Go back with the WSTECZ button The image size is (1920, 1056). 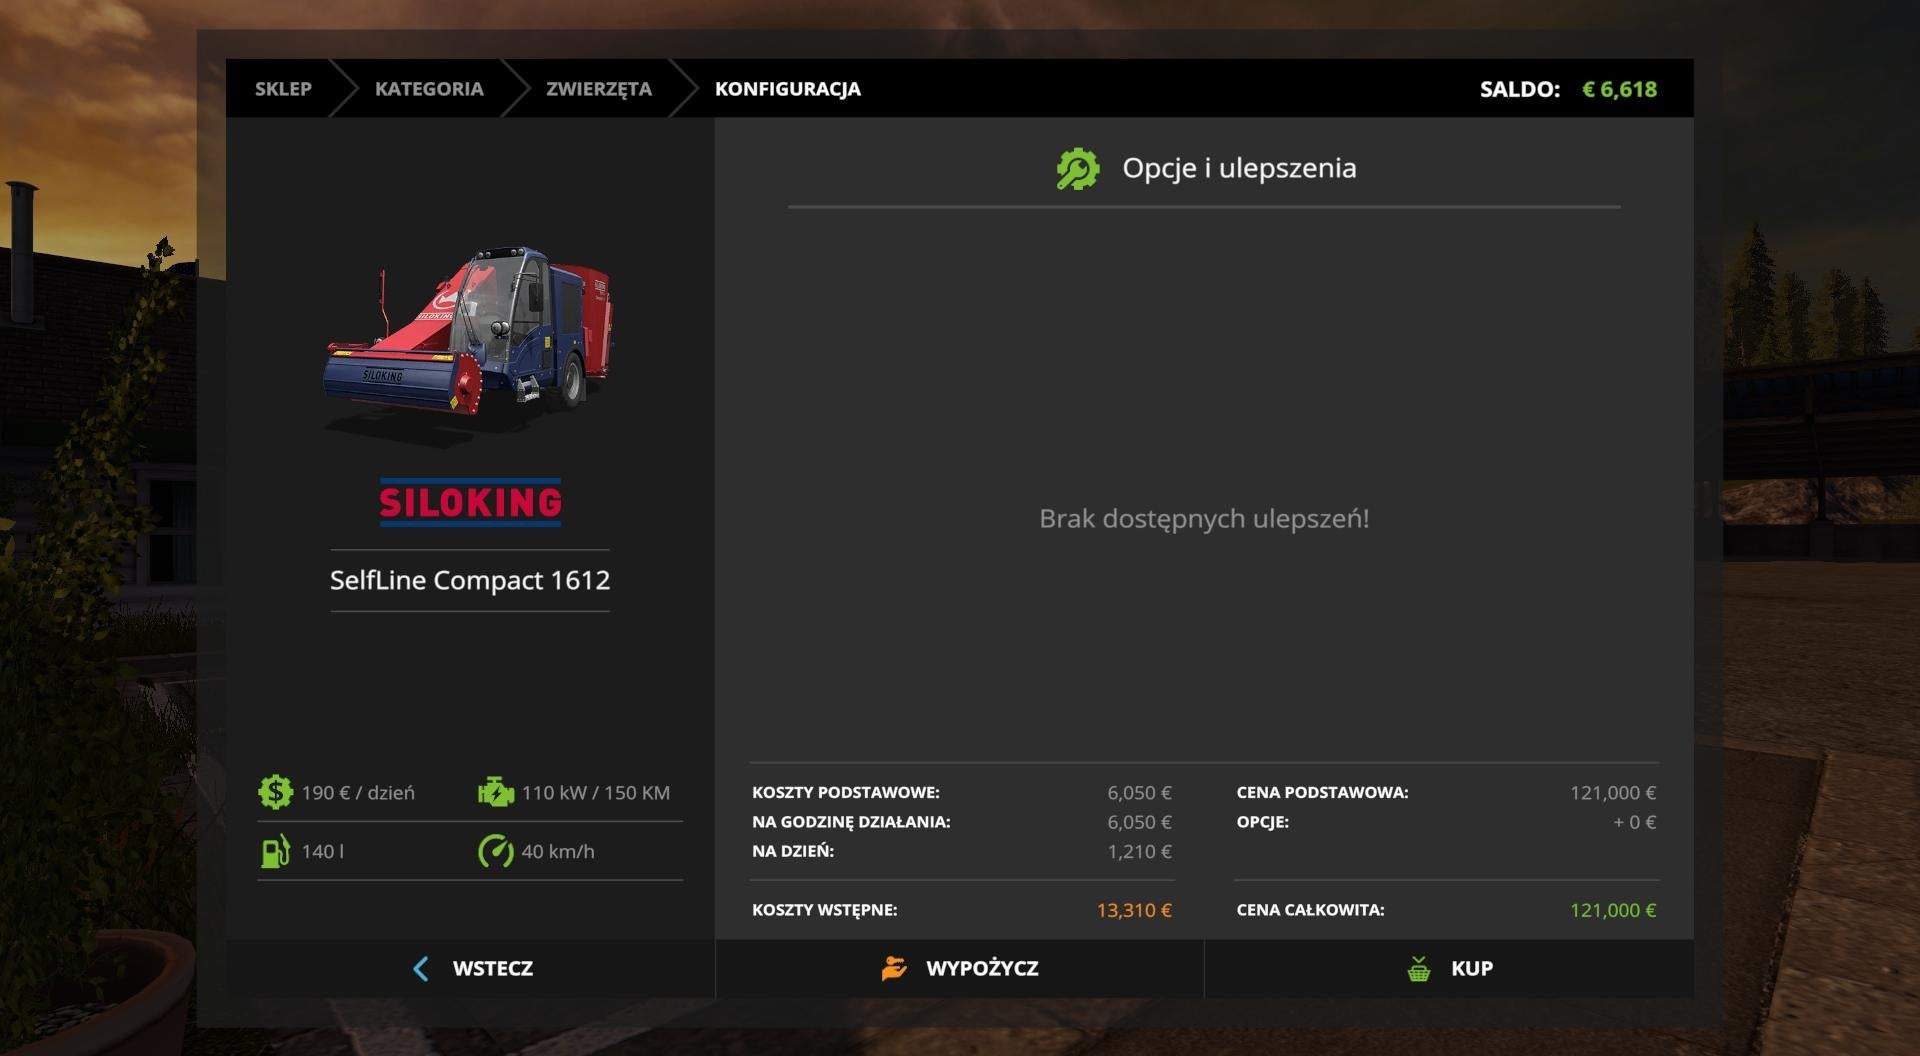pyautogui.click(x=470, y=968)
